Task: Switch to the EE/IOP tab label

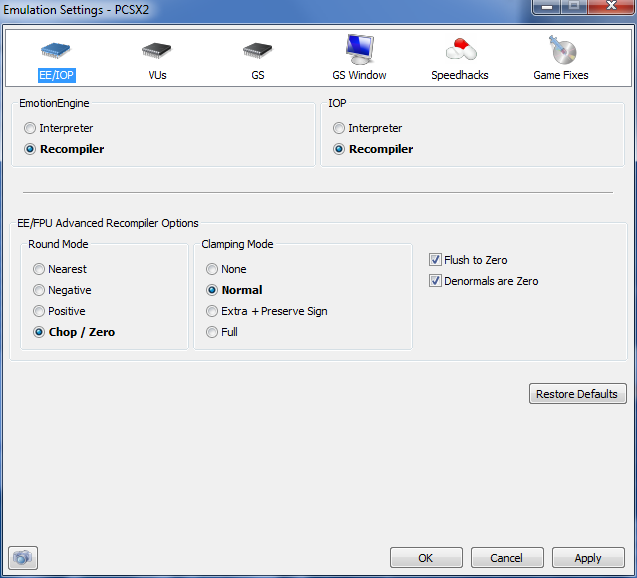Action: pos(56,75)
